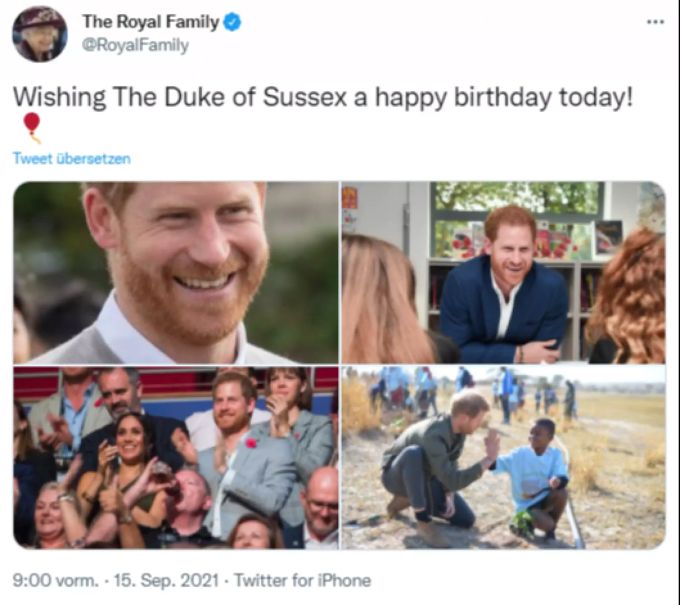Open the three-dot more options menu

tap(656, 22)
